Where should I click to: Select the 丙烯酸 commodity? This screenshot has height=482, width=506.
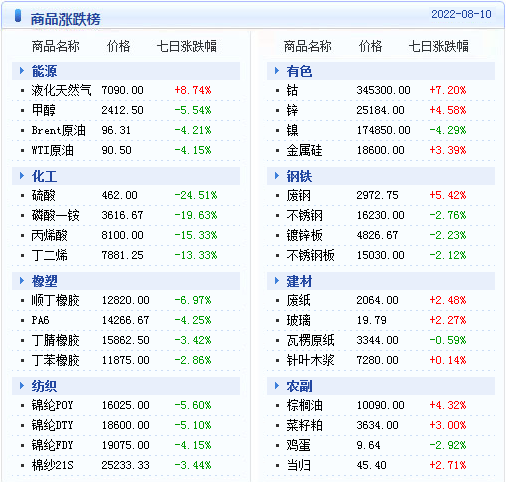(50, 235)
